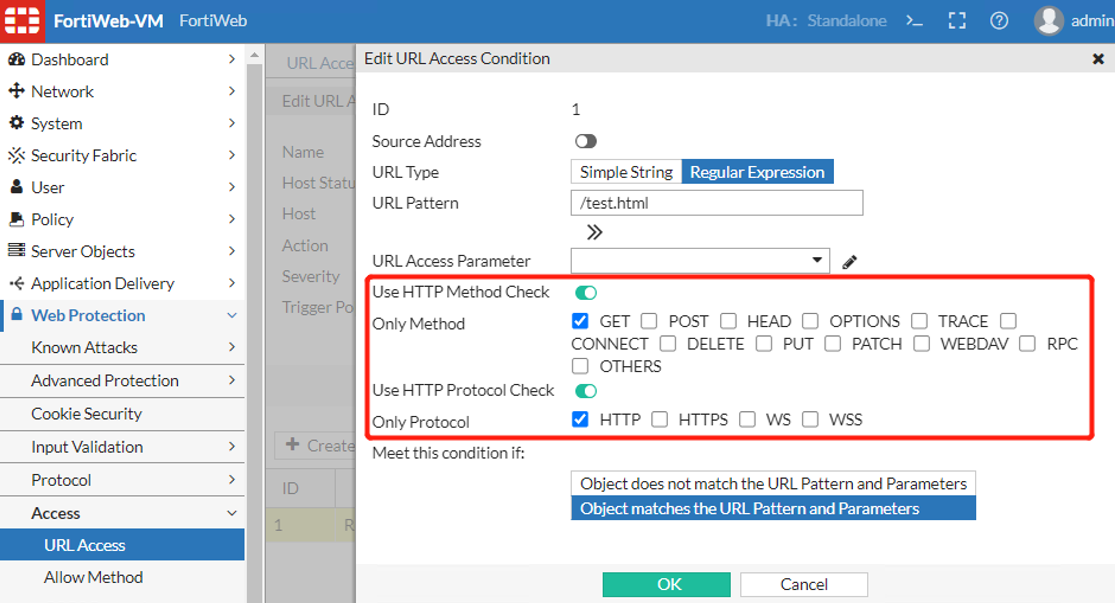1115x603 pixels.
Task: Click the URL Pattern text field
Action: coord(716,203)
